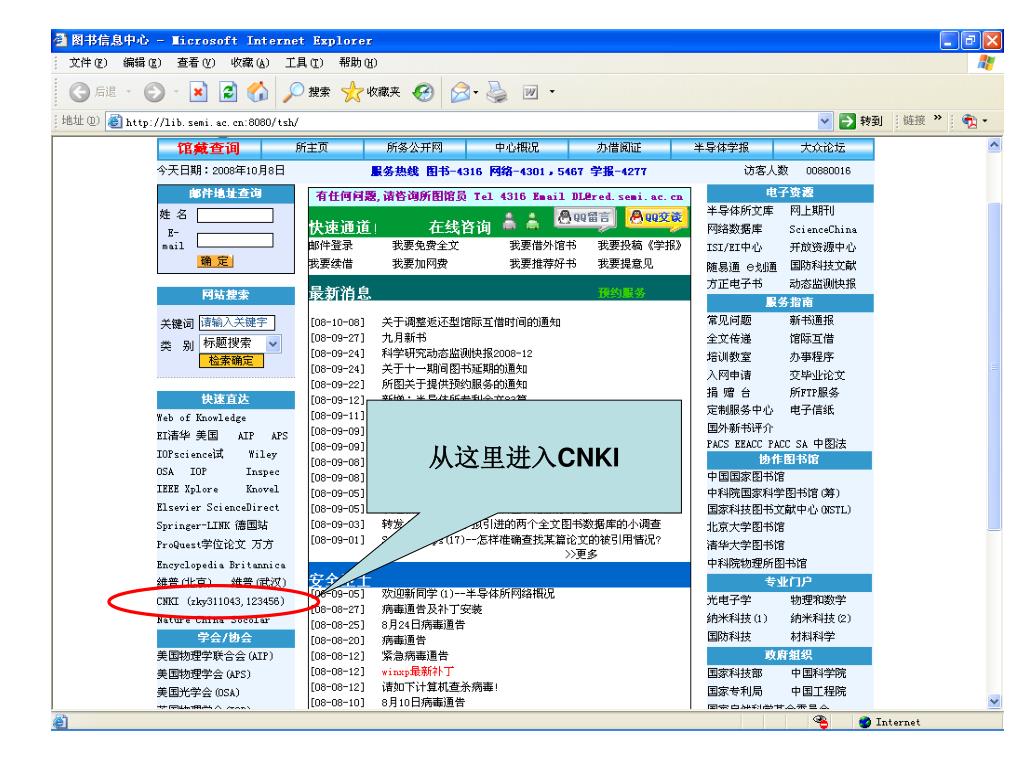Open the 所务公开网 nav tab
This screenshot has width=1024, height=768.
point(415,148)
